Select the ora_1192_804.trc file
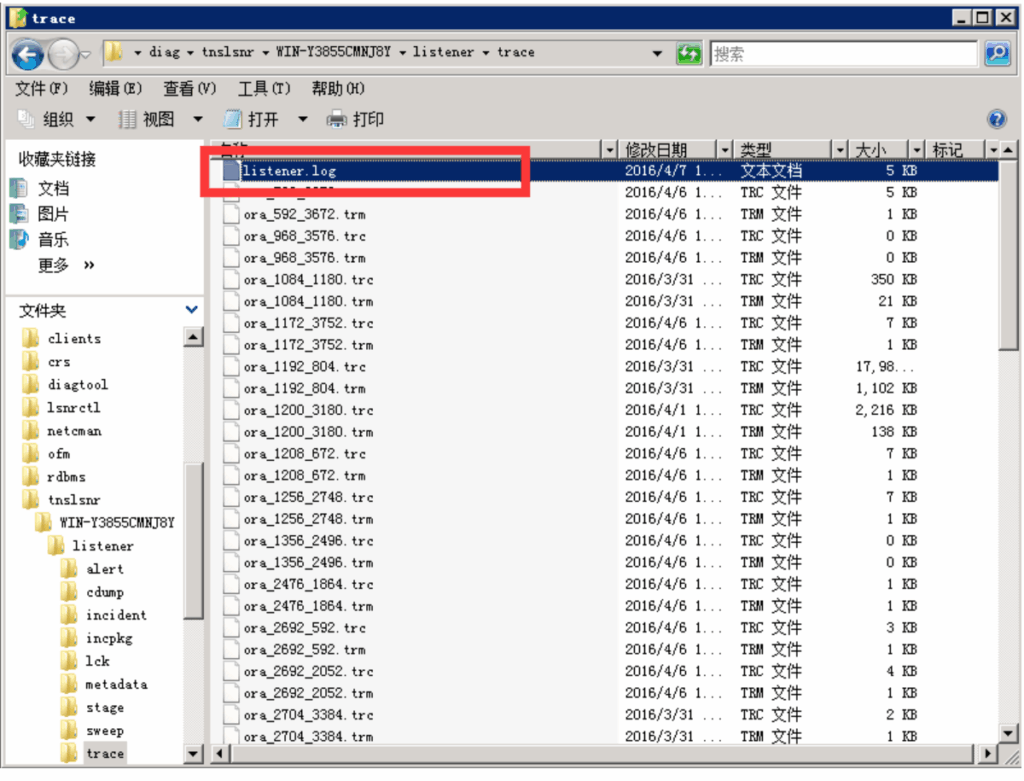Viewport: 1024px width, 781px height. tap(304, 367)
